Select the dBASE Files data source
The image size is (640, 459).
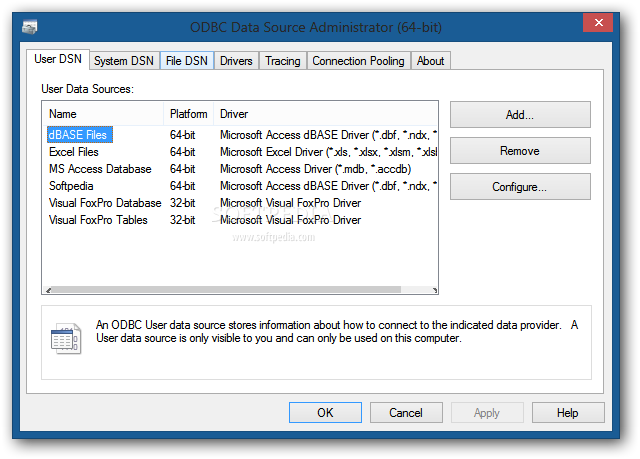point(78,135)
